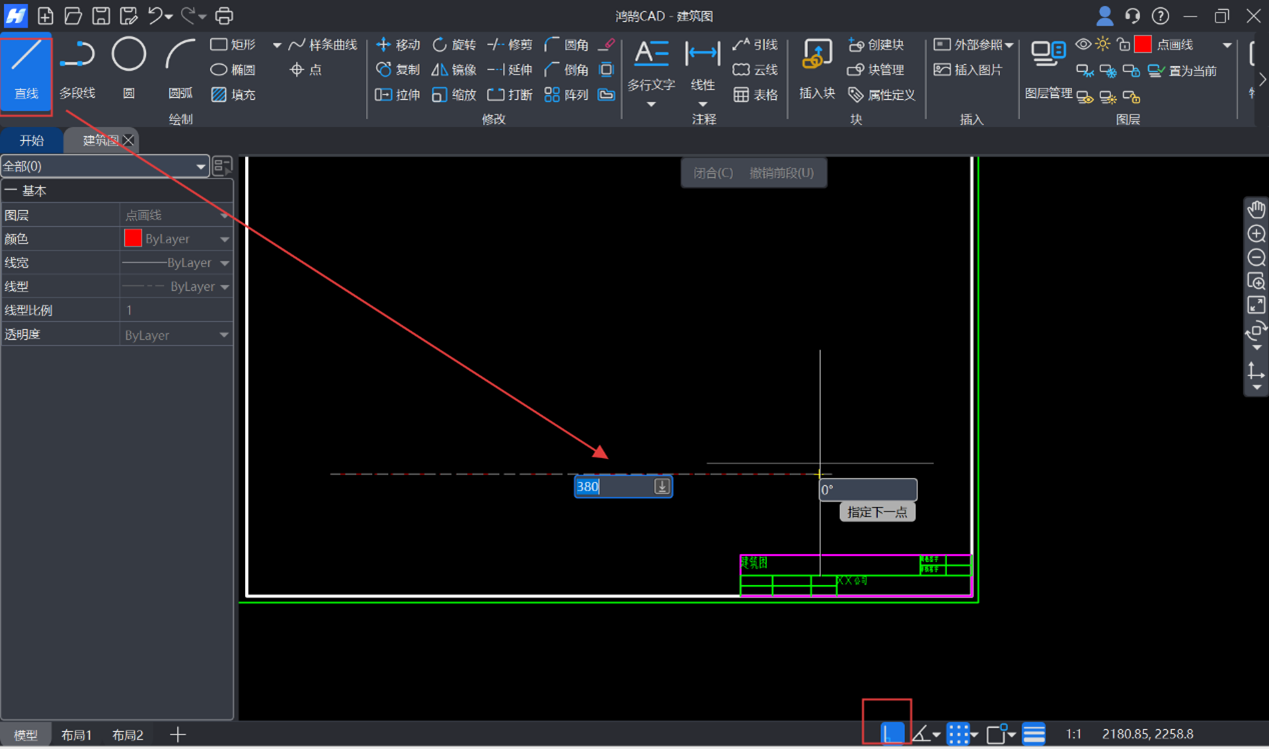Activate the Mirror (镜像) tool
Screen dimensions: 1269x749
[454, 70]
